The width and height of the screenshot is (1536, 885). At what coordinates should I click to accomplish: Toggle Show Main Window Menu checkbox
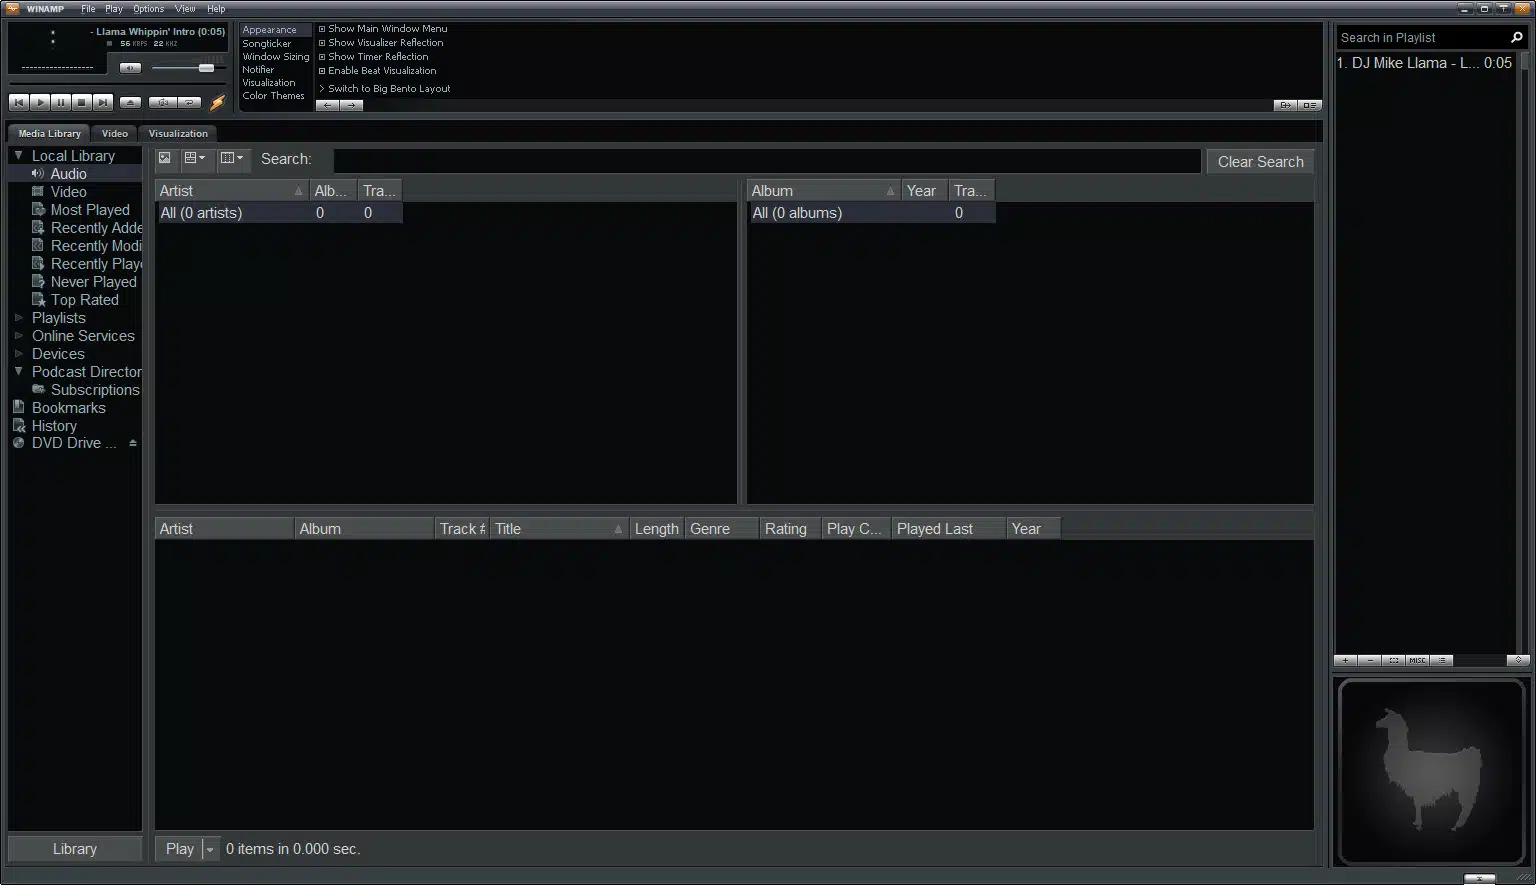[x=322, y=29]
